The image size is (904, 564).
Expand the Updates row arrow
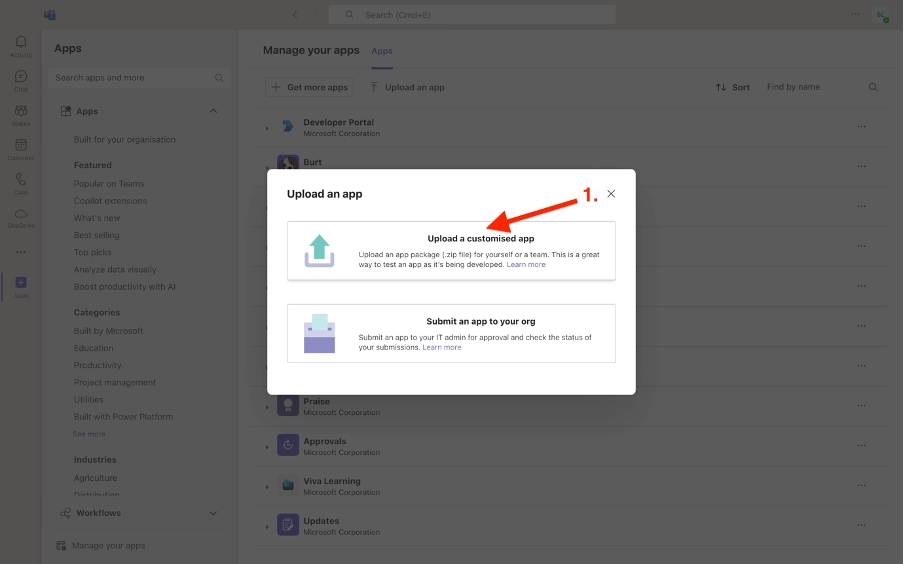tap(267, 527)
